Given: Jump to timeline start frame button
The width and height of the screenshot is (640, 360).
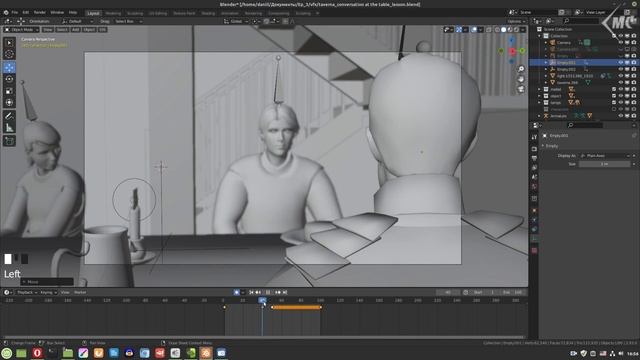Looking at the screenshot, I should 251,292.
